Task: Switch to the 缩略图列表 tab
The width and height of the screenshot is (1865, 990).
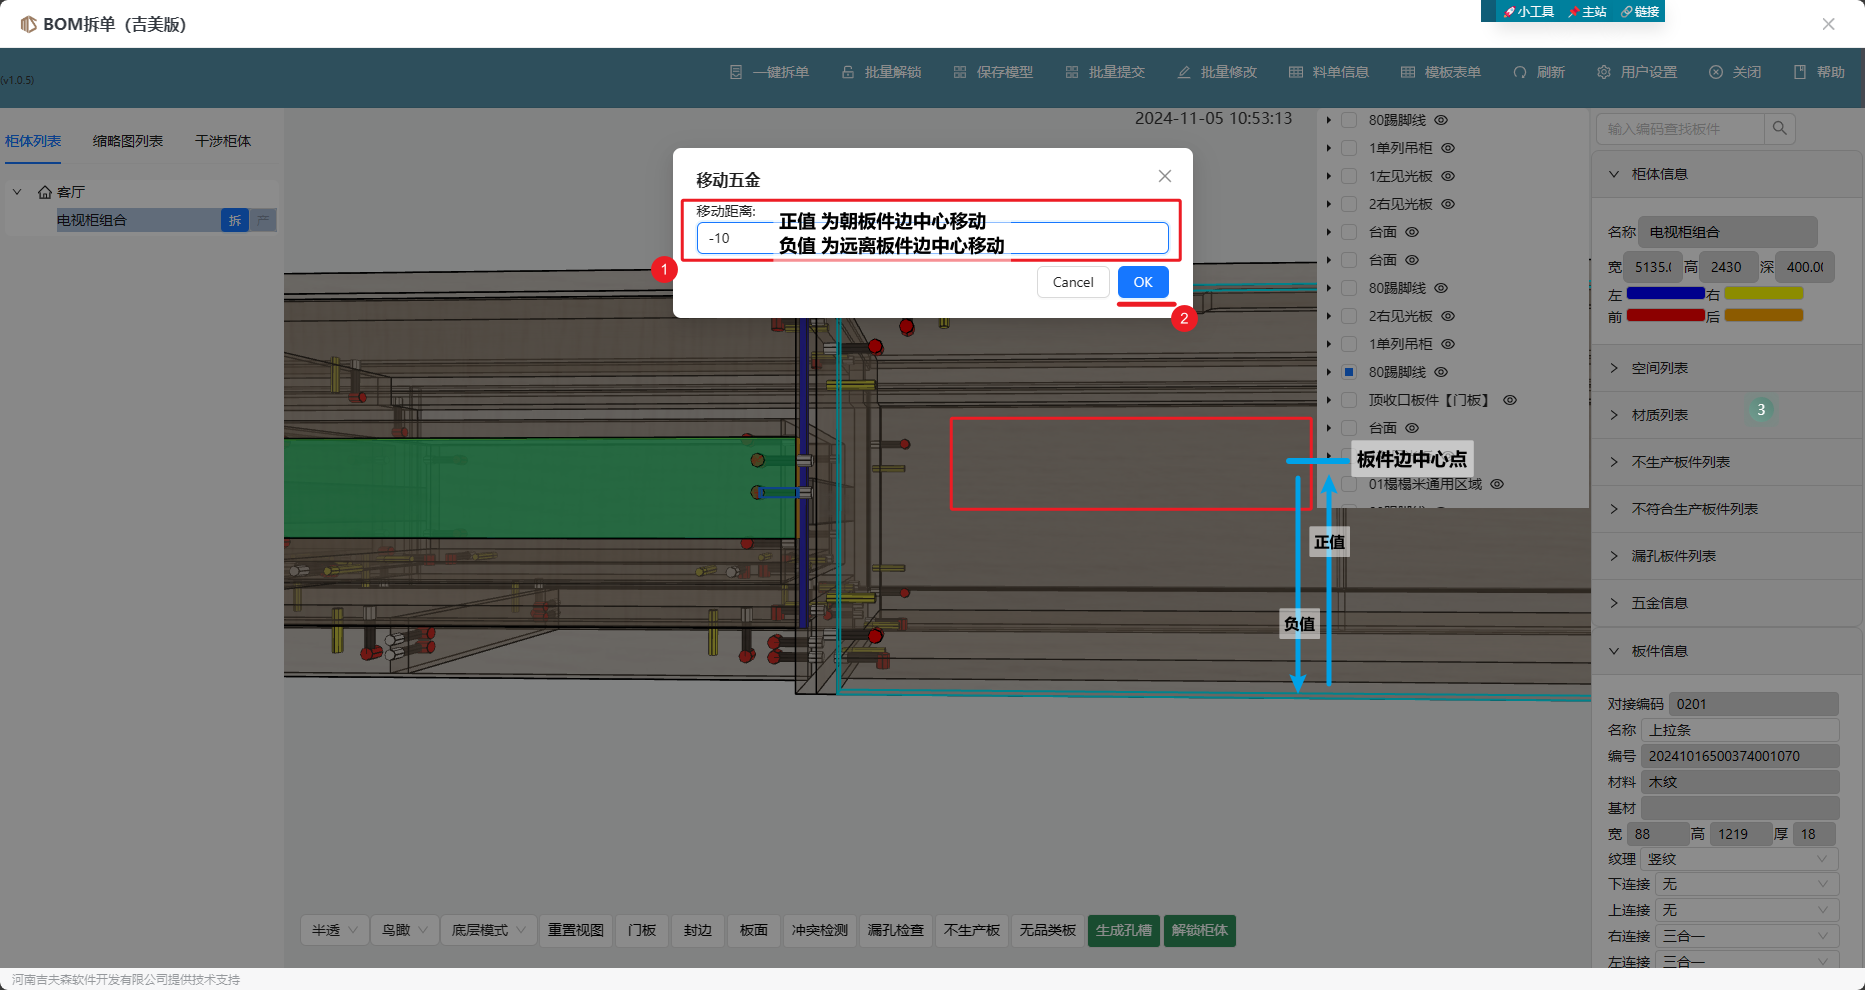Action: (128, 141)
